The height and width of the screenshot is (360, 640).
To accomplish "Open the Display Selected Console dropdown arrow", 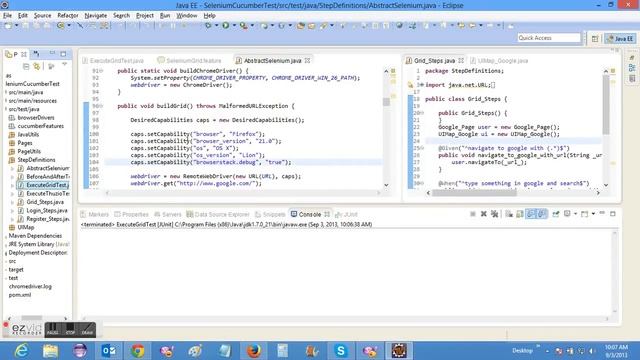I will click(x=576, y=214).
